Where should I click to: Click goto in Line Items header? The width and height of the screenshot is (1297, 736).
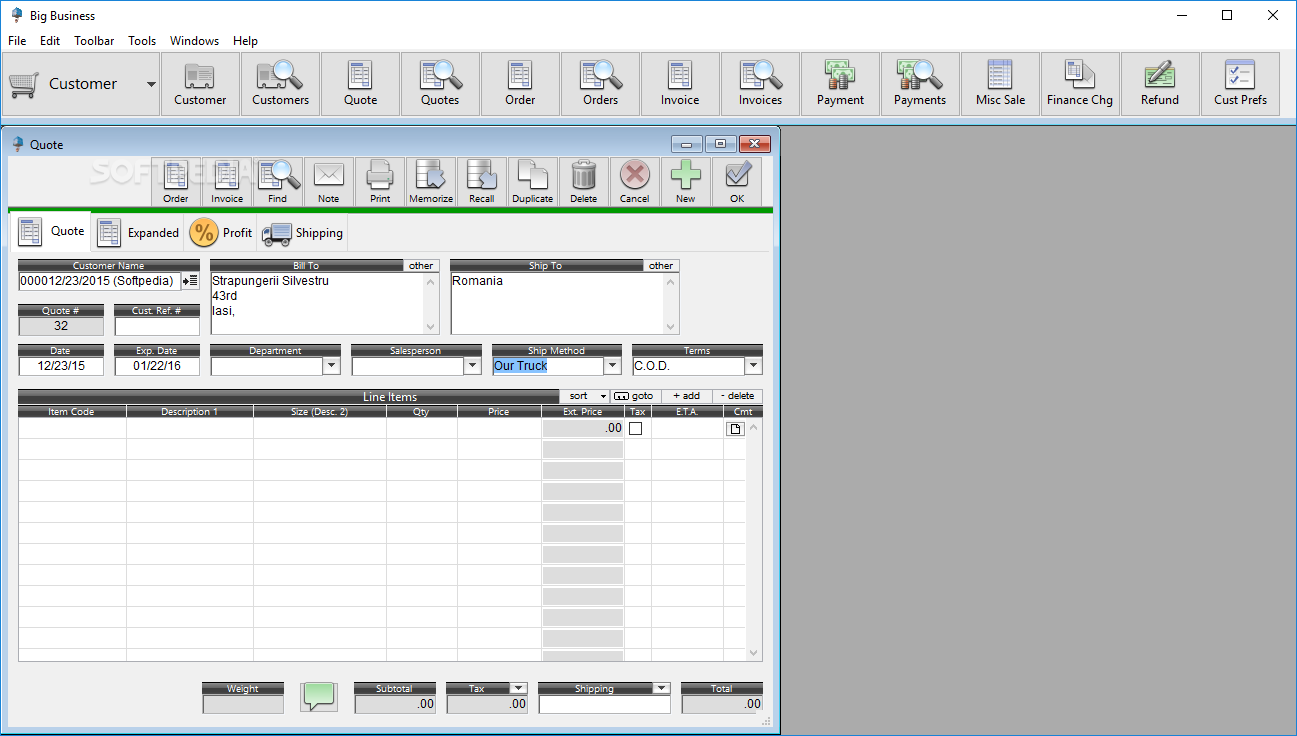634,396
